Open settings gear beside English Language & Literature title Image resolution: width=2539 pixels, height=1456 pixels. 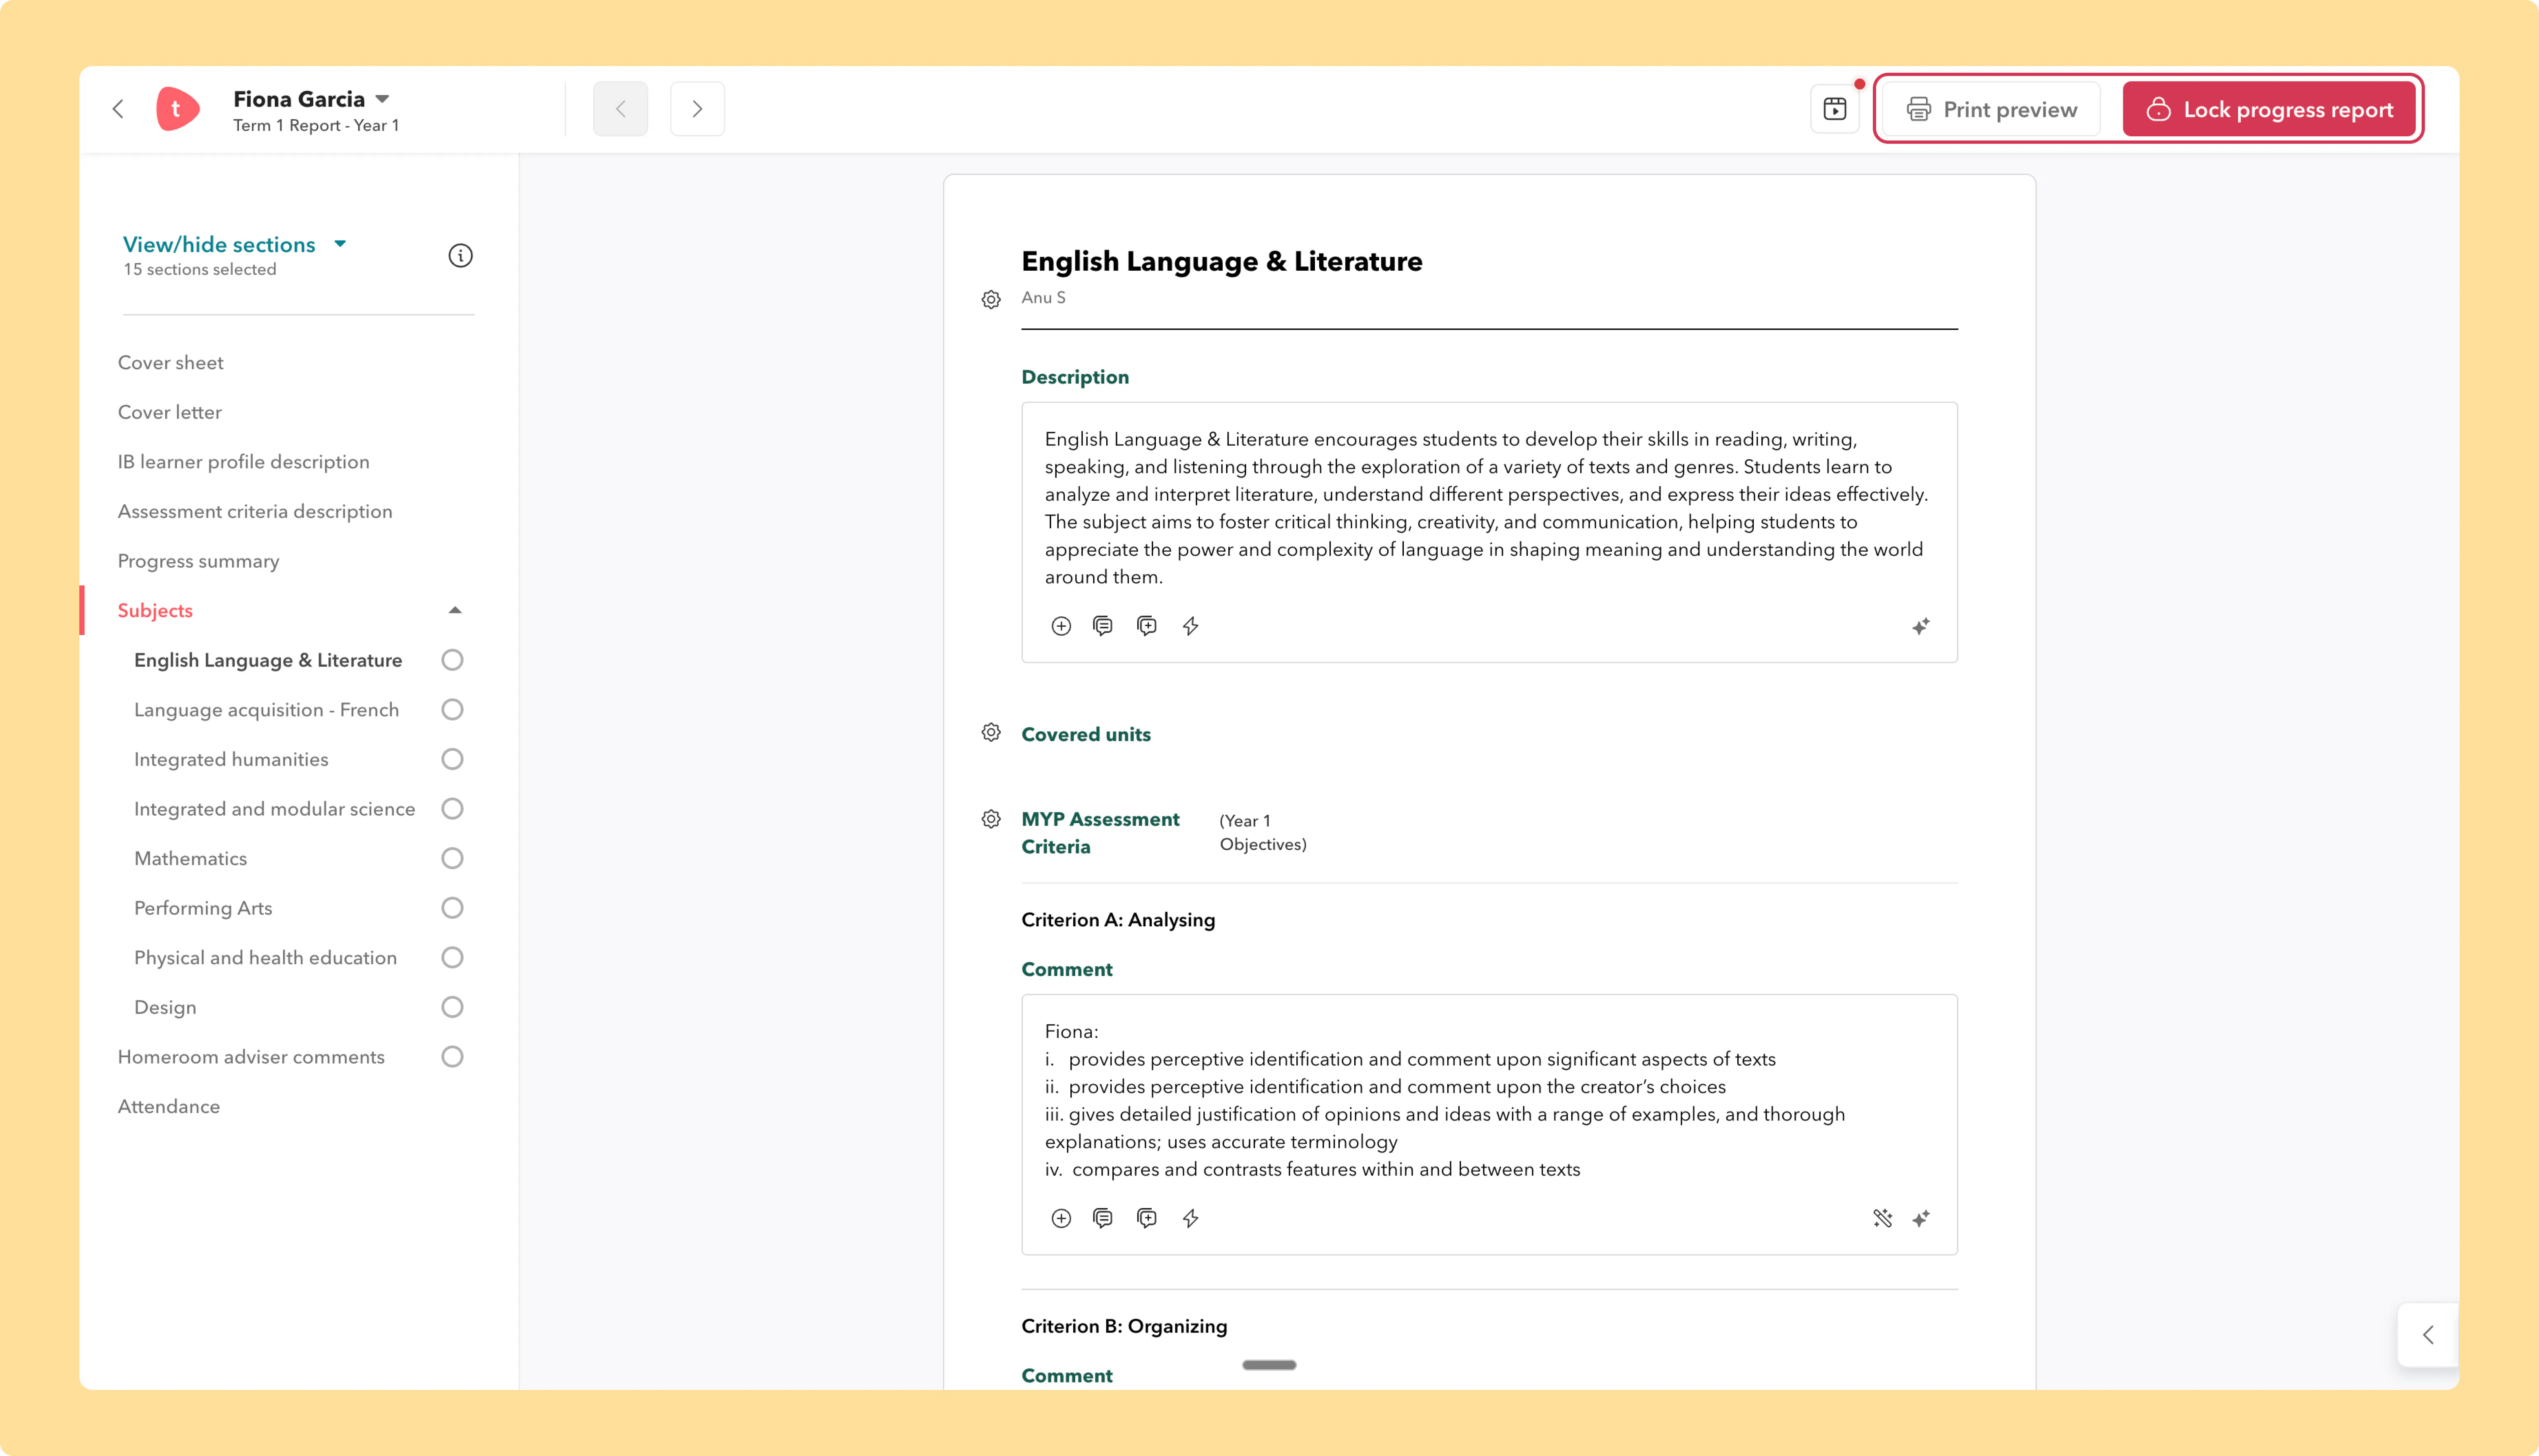coord(991,300)
